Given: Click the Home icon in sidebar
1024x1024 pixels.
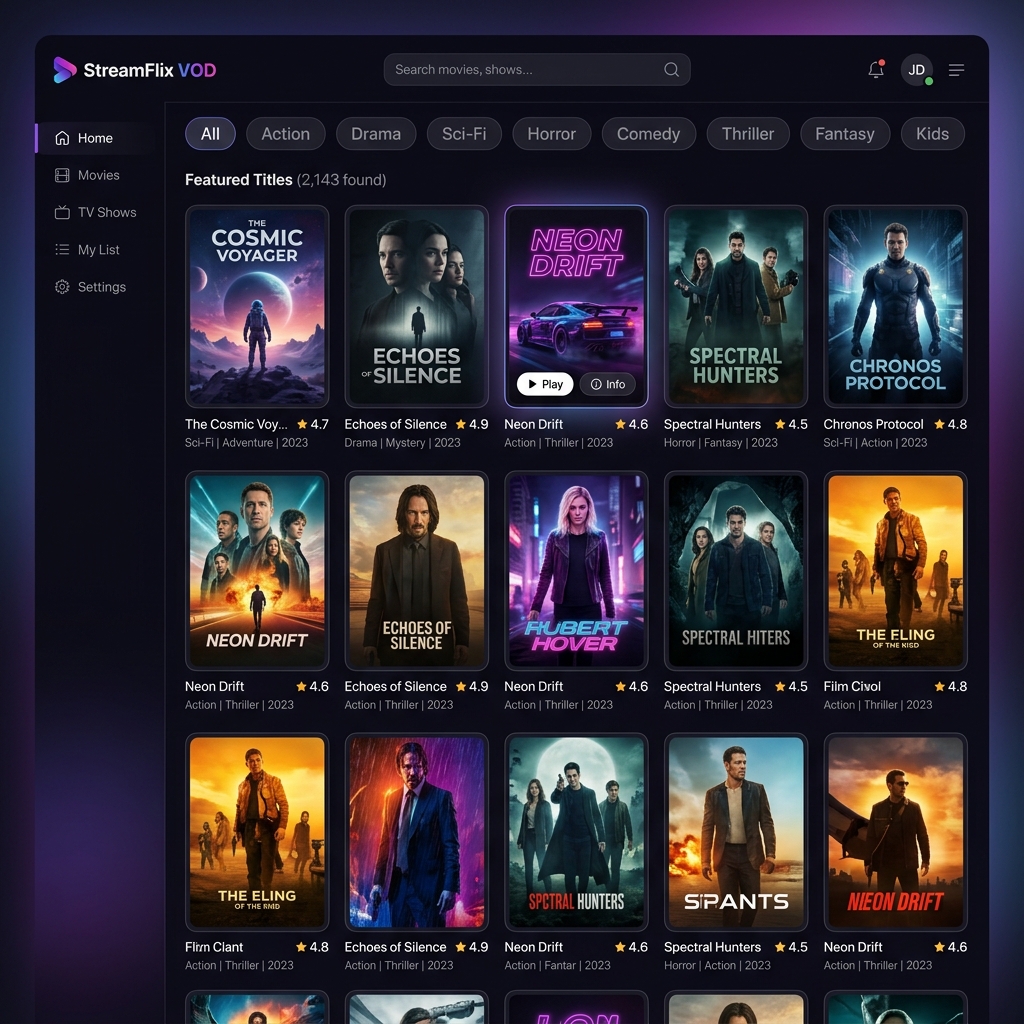Looking at the screenshot, I should point(62,138).
